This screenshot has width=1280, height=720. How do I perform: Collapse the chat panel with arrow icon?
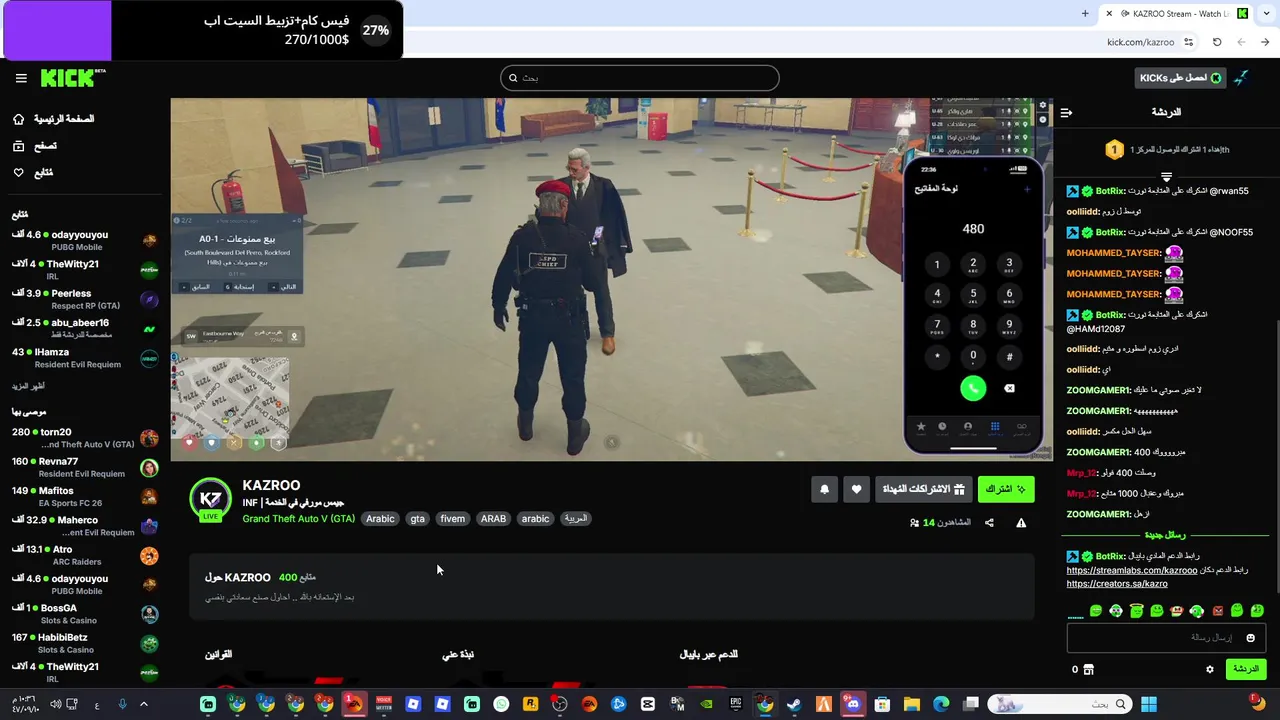(x=1066, y=113)
